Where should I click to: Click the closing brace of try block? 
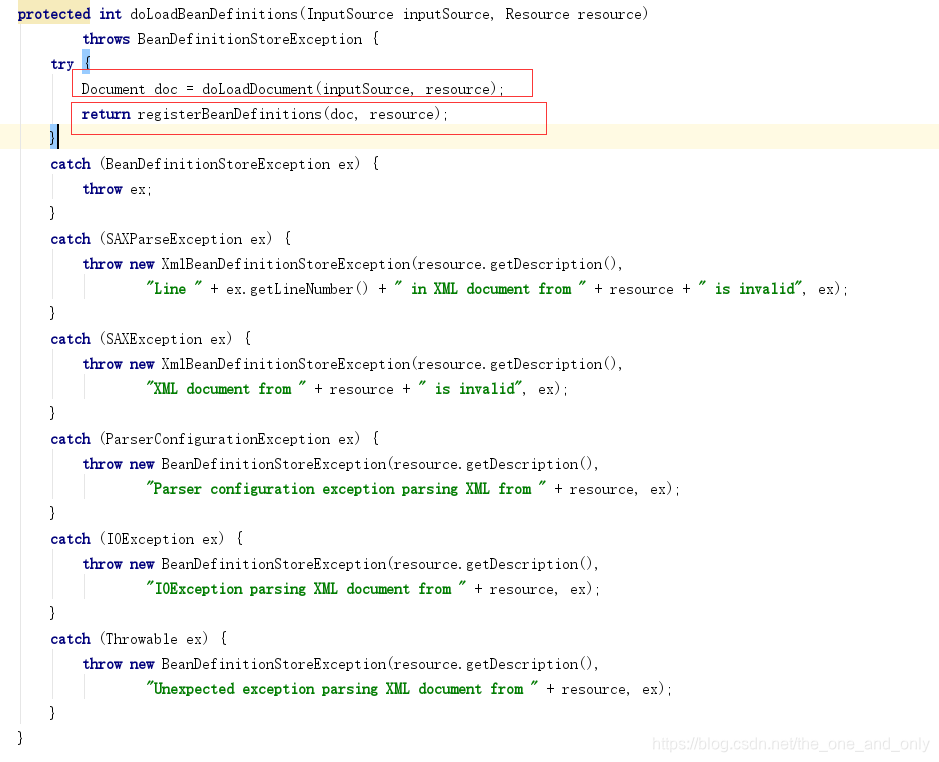[53, 137]
